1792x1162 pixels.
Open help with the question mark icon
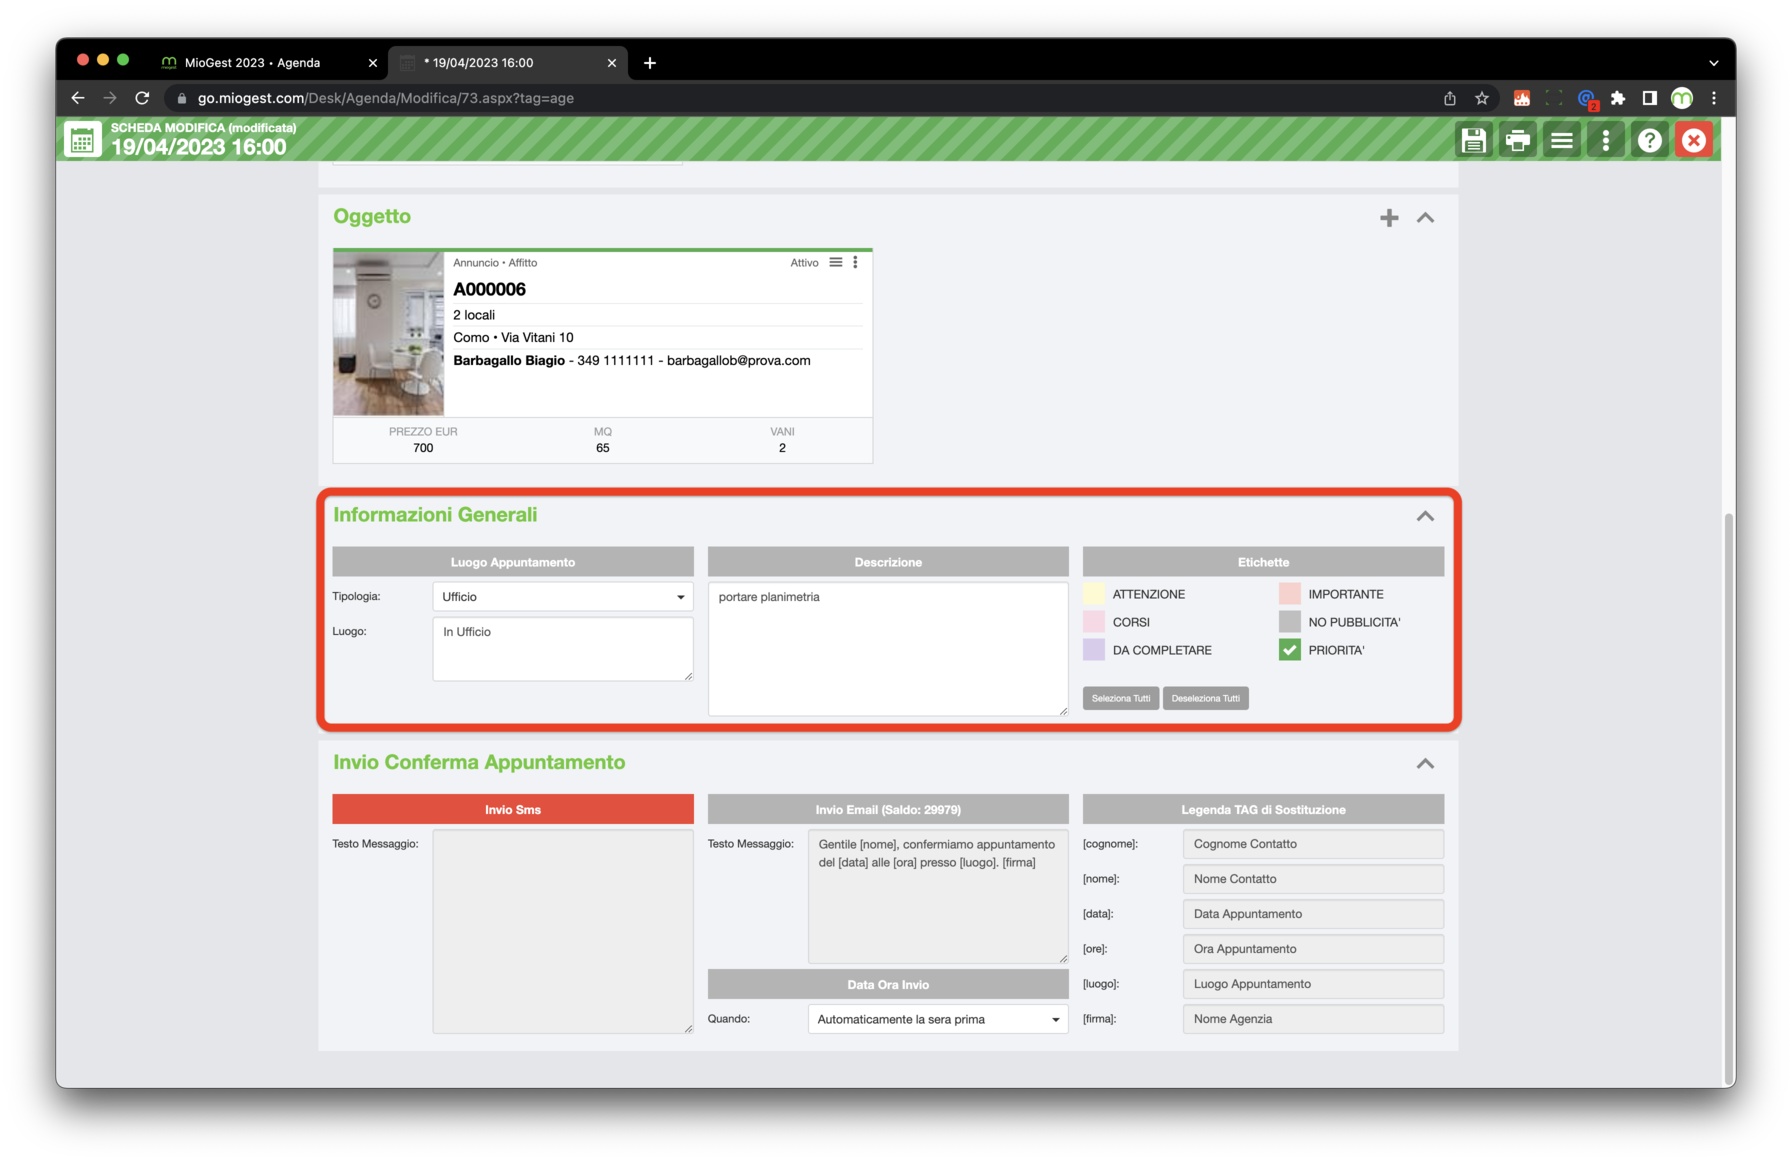[x=1649, y=141]
